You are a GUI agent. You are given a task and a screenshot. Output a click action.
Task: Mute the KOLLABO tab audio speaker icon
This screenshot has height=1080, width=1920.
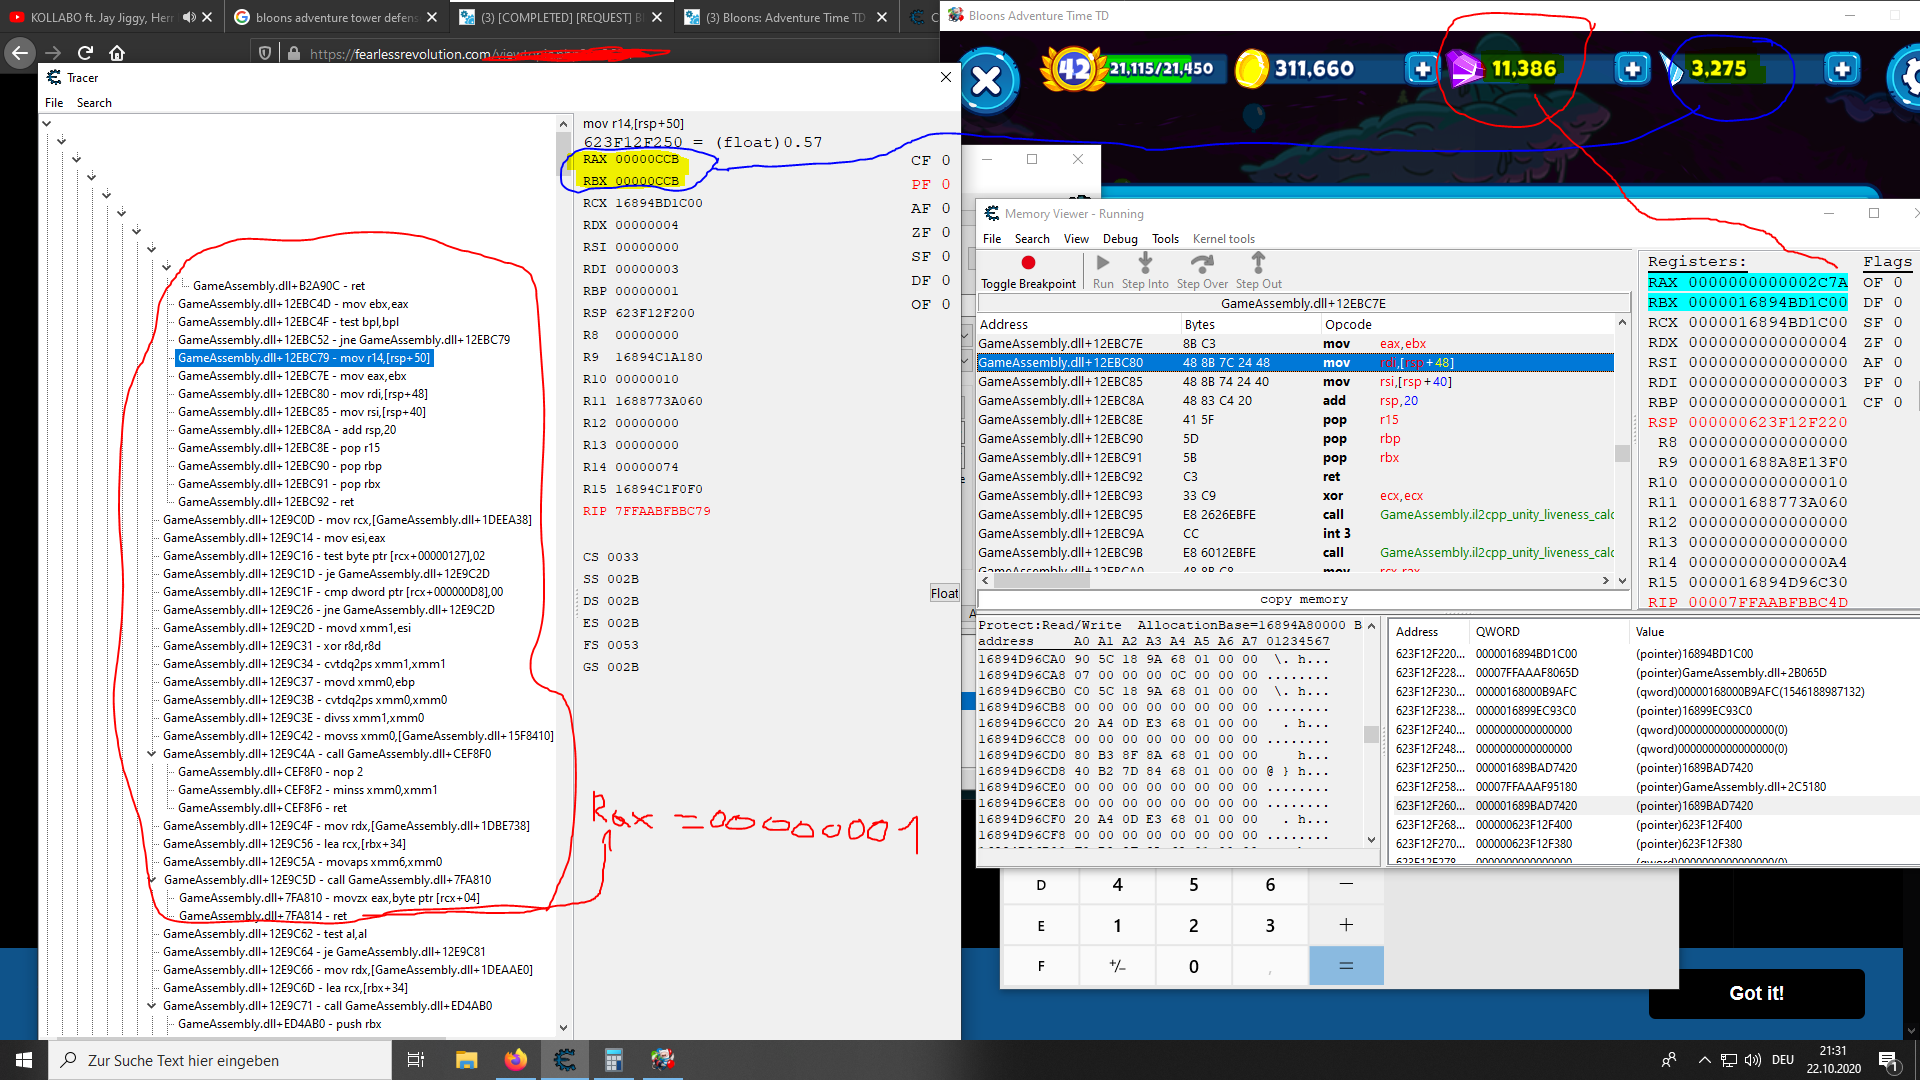(x=189, y=17)
